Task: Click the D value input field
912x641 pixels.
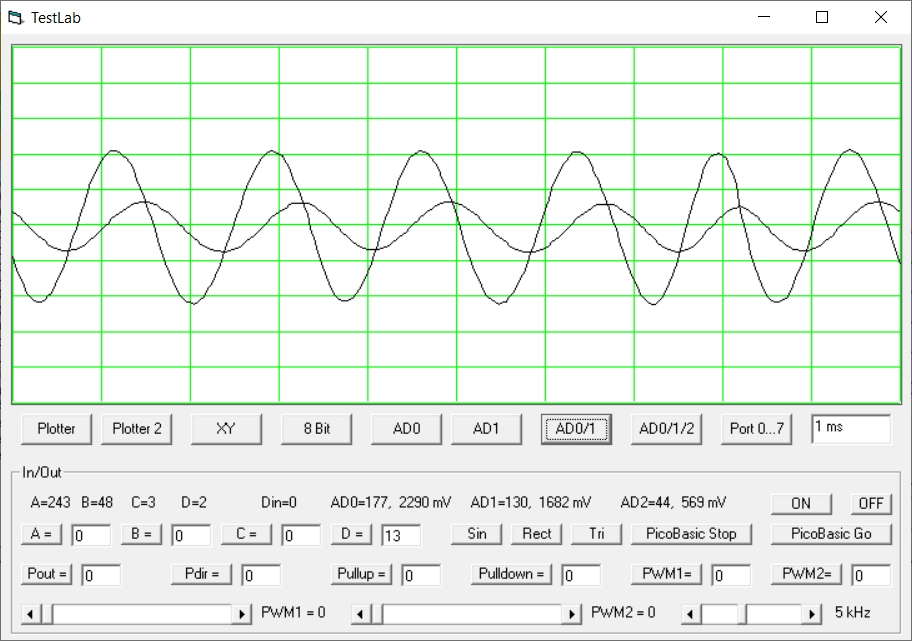Action: 400,536
